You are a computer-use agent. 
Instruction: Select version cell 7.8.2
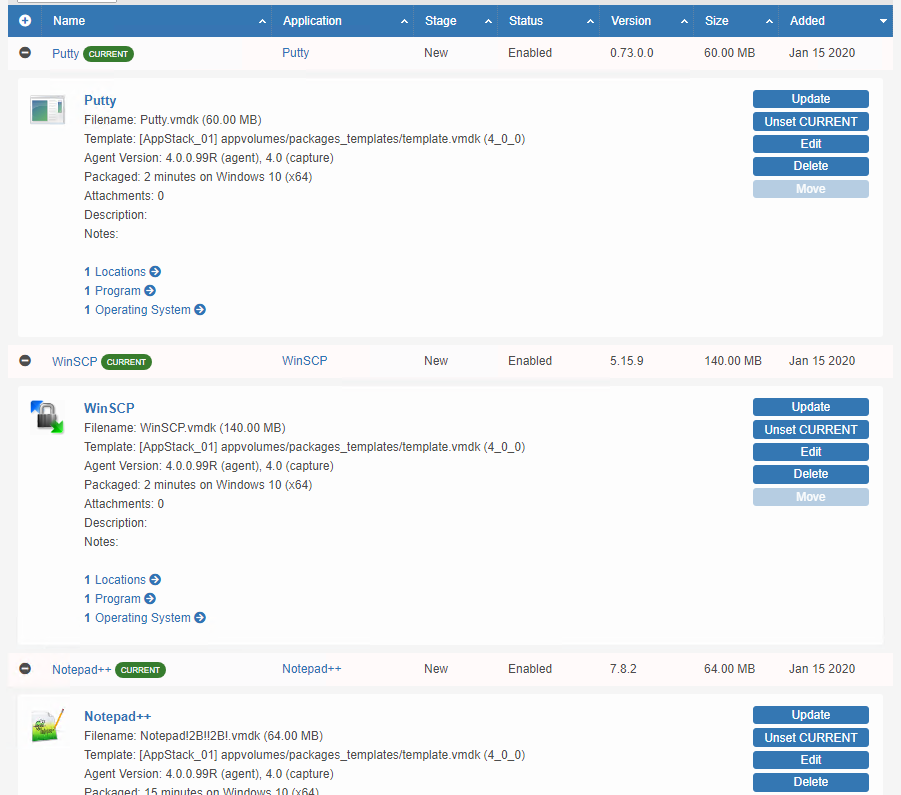tap(623, 669)
